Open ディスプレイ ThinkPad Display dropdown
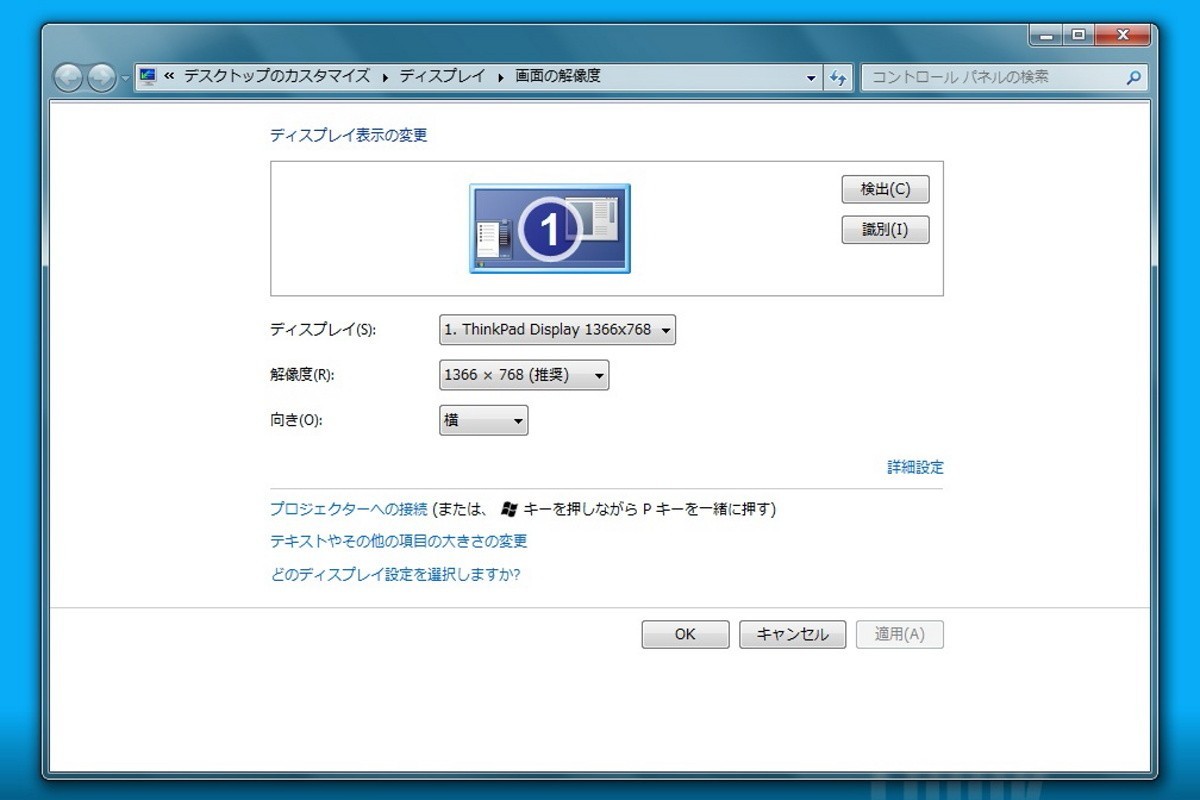 pyautogui.click(x=557, y=329)
